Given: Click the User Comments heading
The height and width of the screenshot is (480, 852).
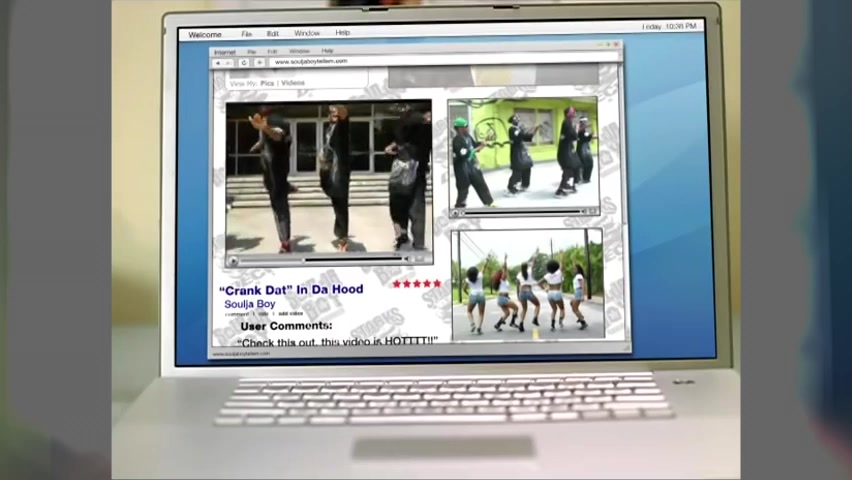Looking at the screenshot, I should pos(286,326).
